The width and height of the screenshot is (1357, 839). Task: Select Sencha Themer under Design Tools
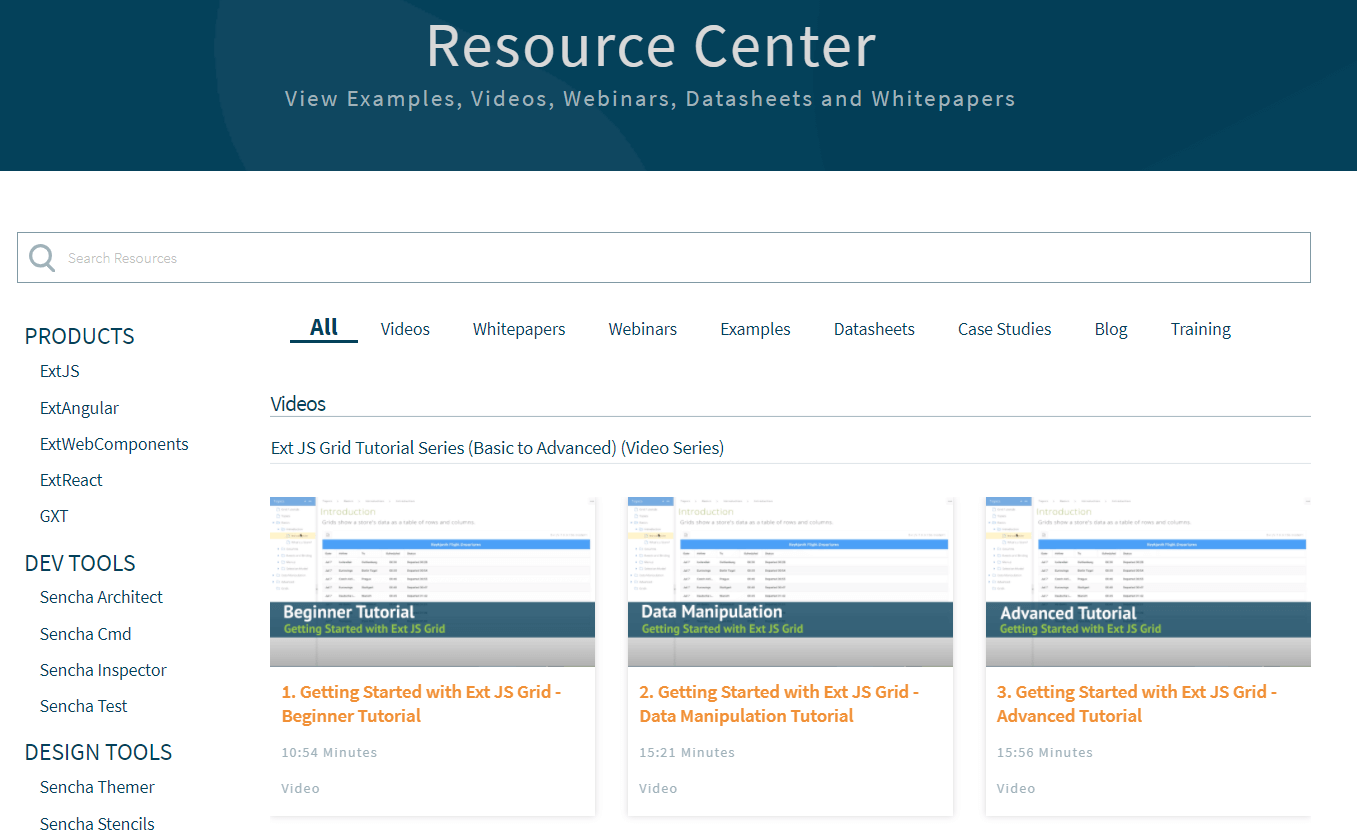[x=97, y=787]
